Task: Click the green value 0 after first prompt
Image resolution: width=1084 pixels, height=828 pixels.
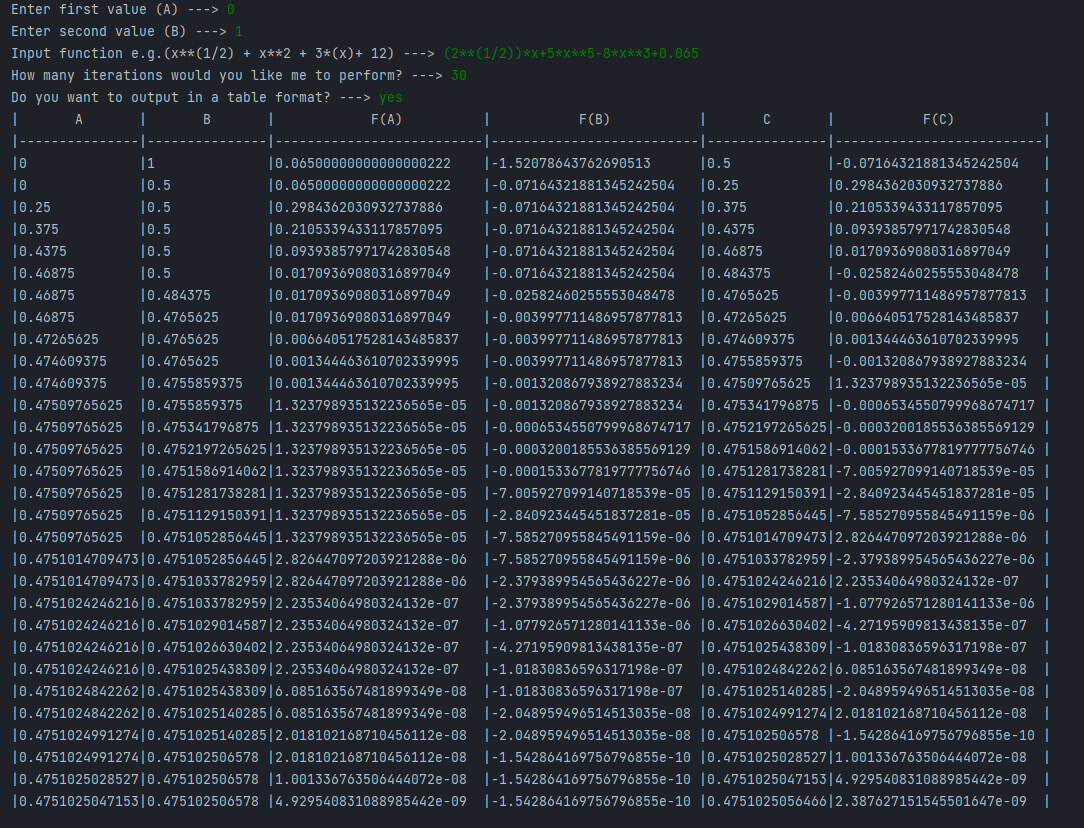Action: click(230, 9)
